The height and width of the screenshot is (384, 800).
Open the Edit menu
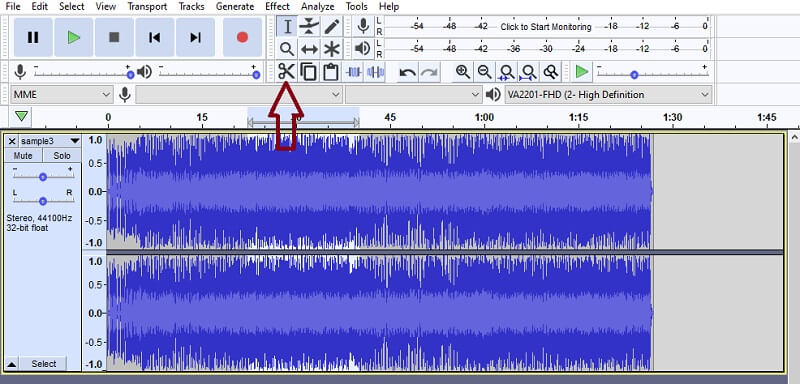click(40, 7)
